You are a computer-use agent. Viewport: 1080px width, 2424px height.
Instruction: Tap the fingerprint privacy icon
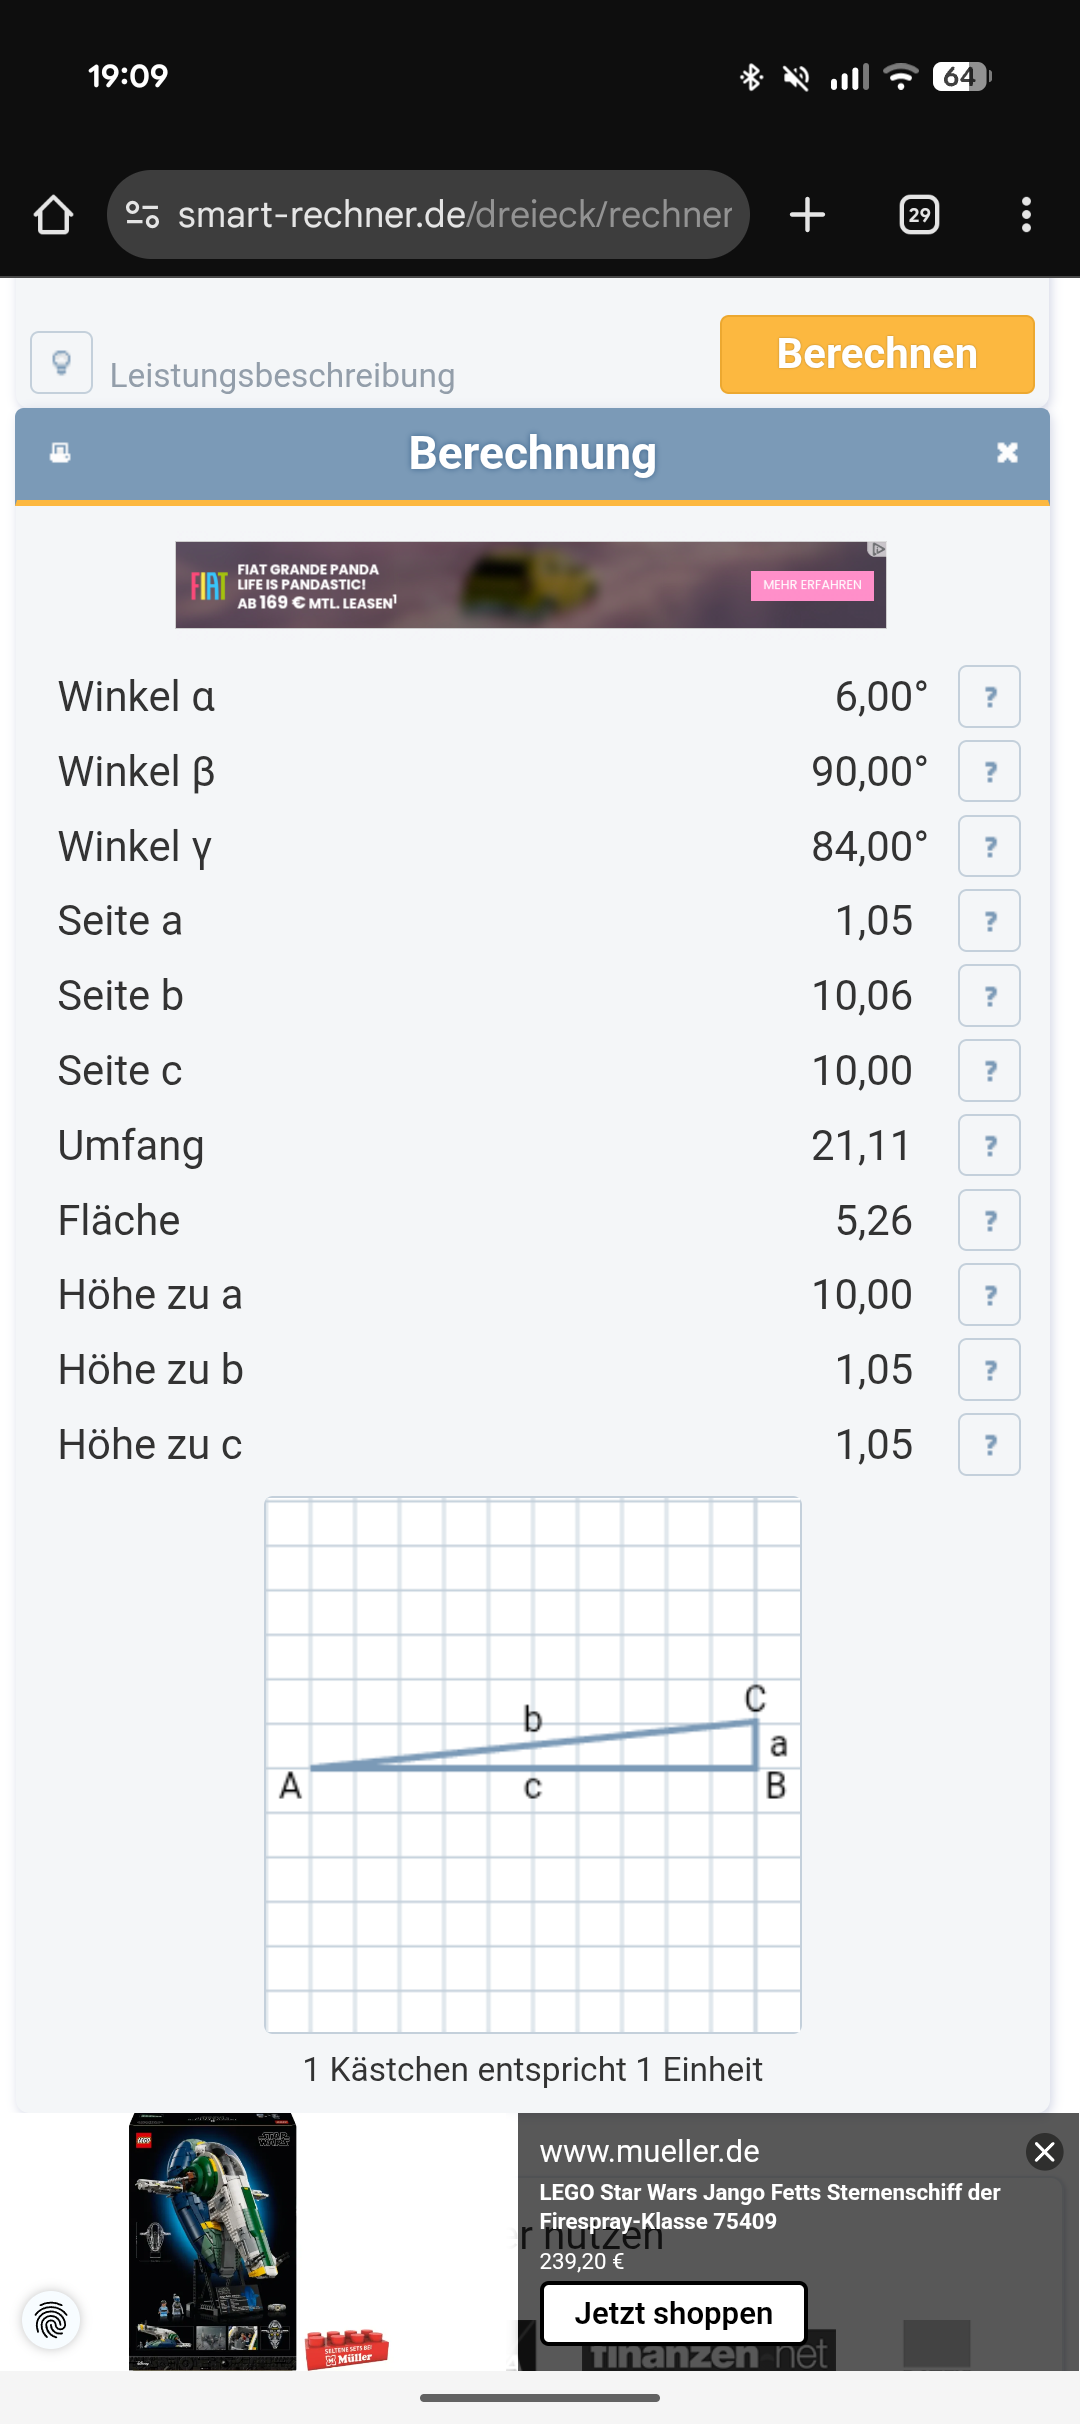click(51, 2320)
